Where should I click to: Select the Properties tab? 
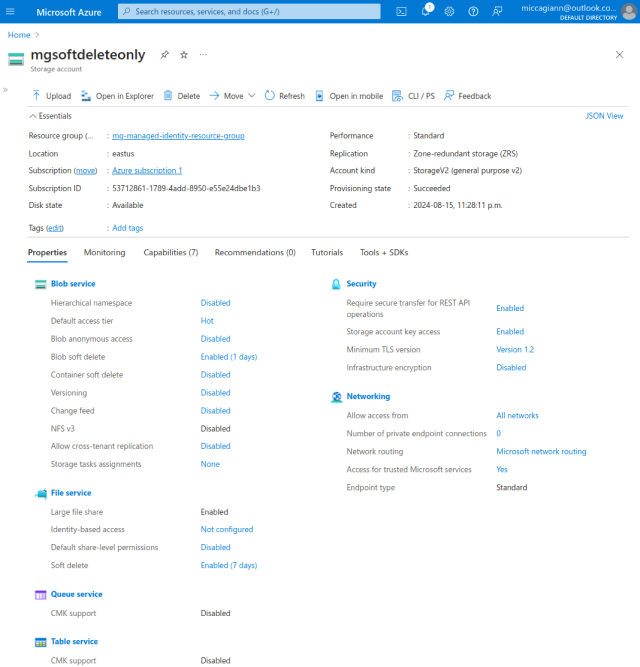47,253
